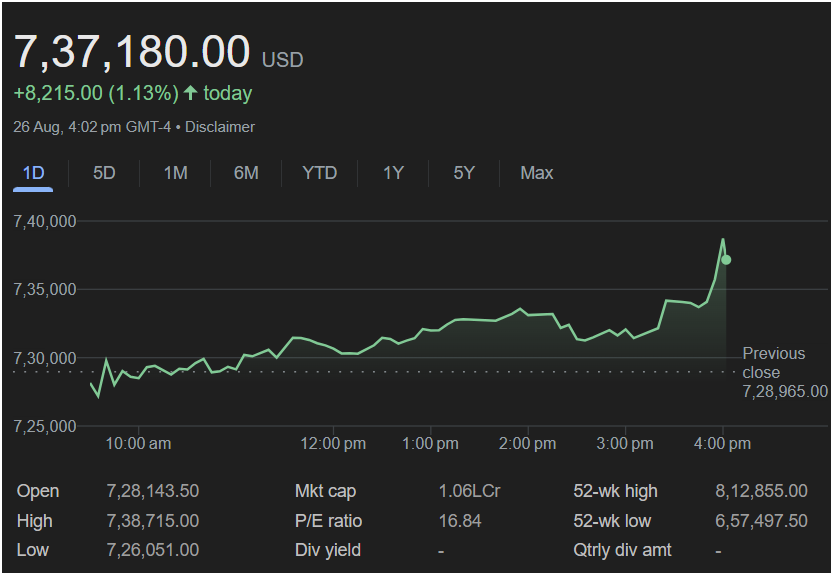This screenshot has width=833, height=575.
Task: Click the green up arrow beside today
Action: [191, 93]
